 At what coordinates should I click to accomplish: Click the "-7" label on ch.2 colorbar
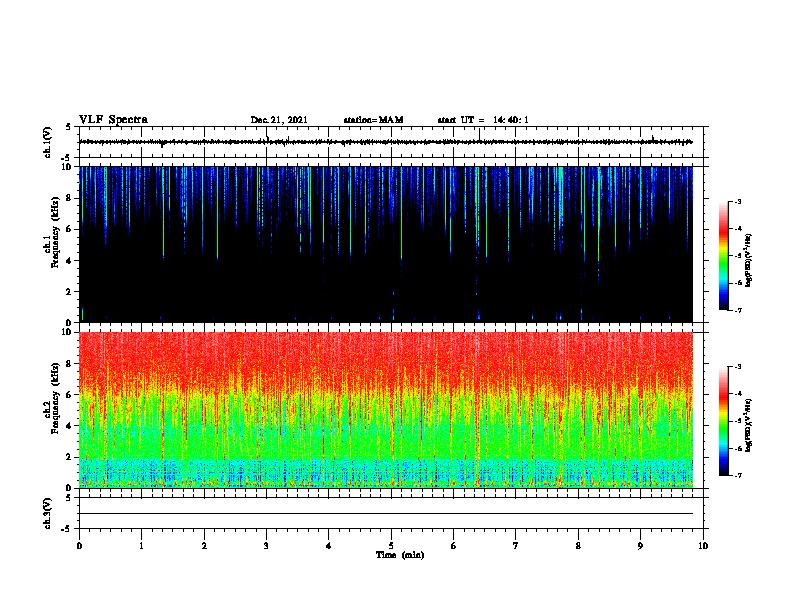point(737,475)
